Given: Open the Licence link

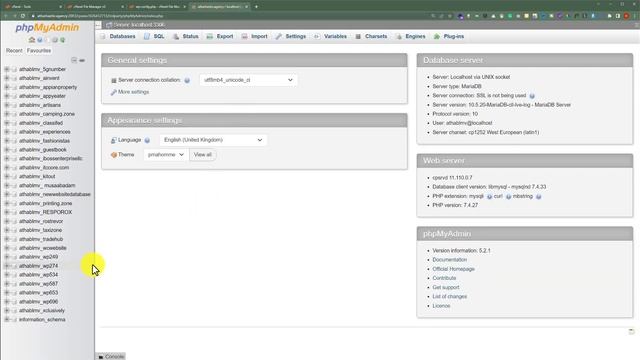Looking at the screenshot, I should [x=441, y=306].
